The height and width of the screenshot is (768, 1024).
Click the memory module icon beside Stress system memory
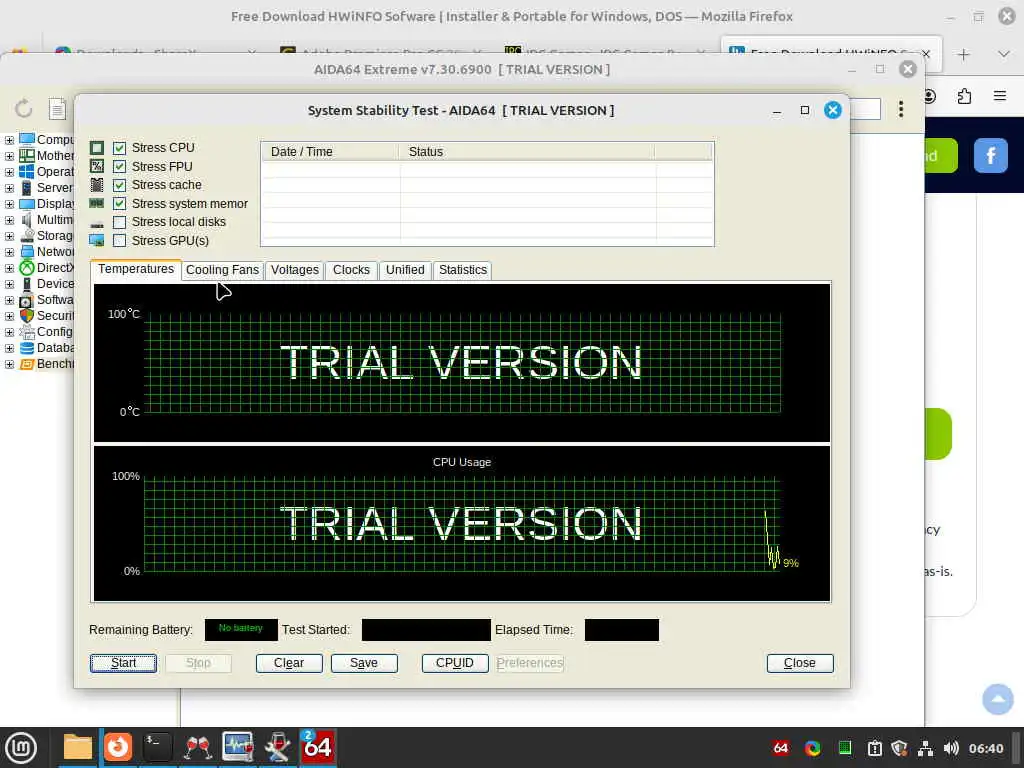click(97, 204)
